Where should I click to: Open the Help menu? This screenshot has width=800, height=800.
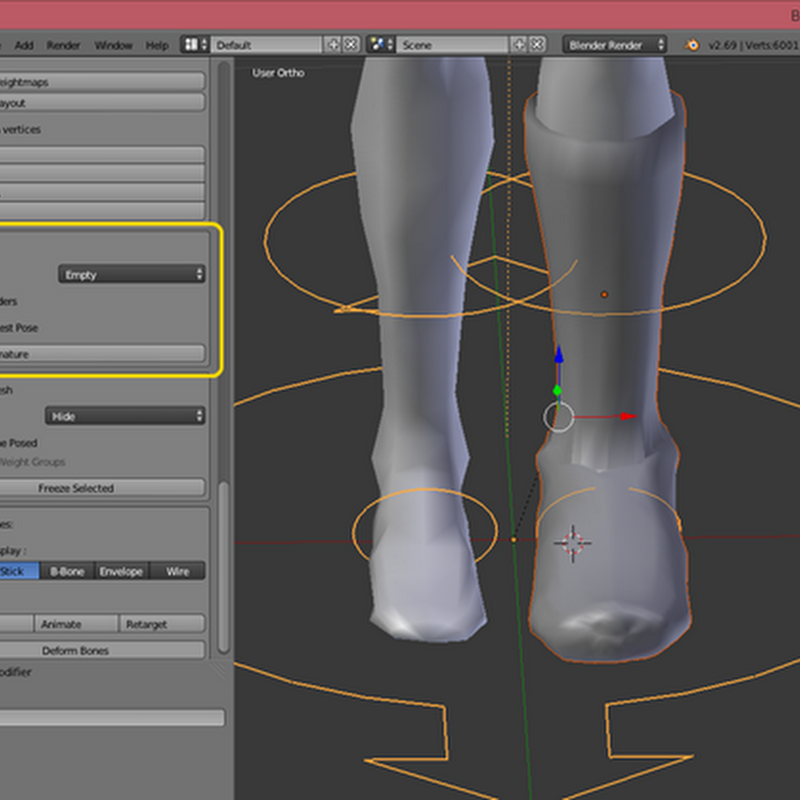(157, 45)
